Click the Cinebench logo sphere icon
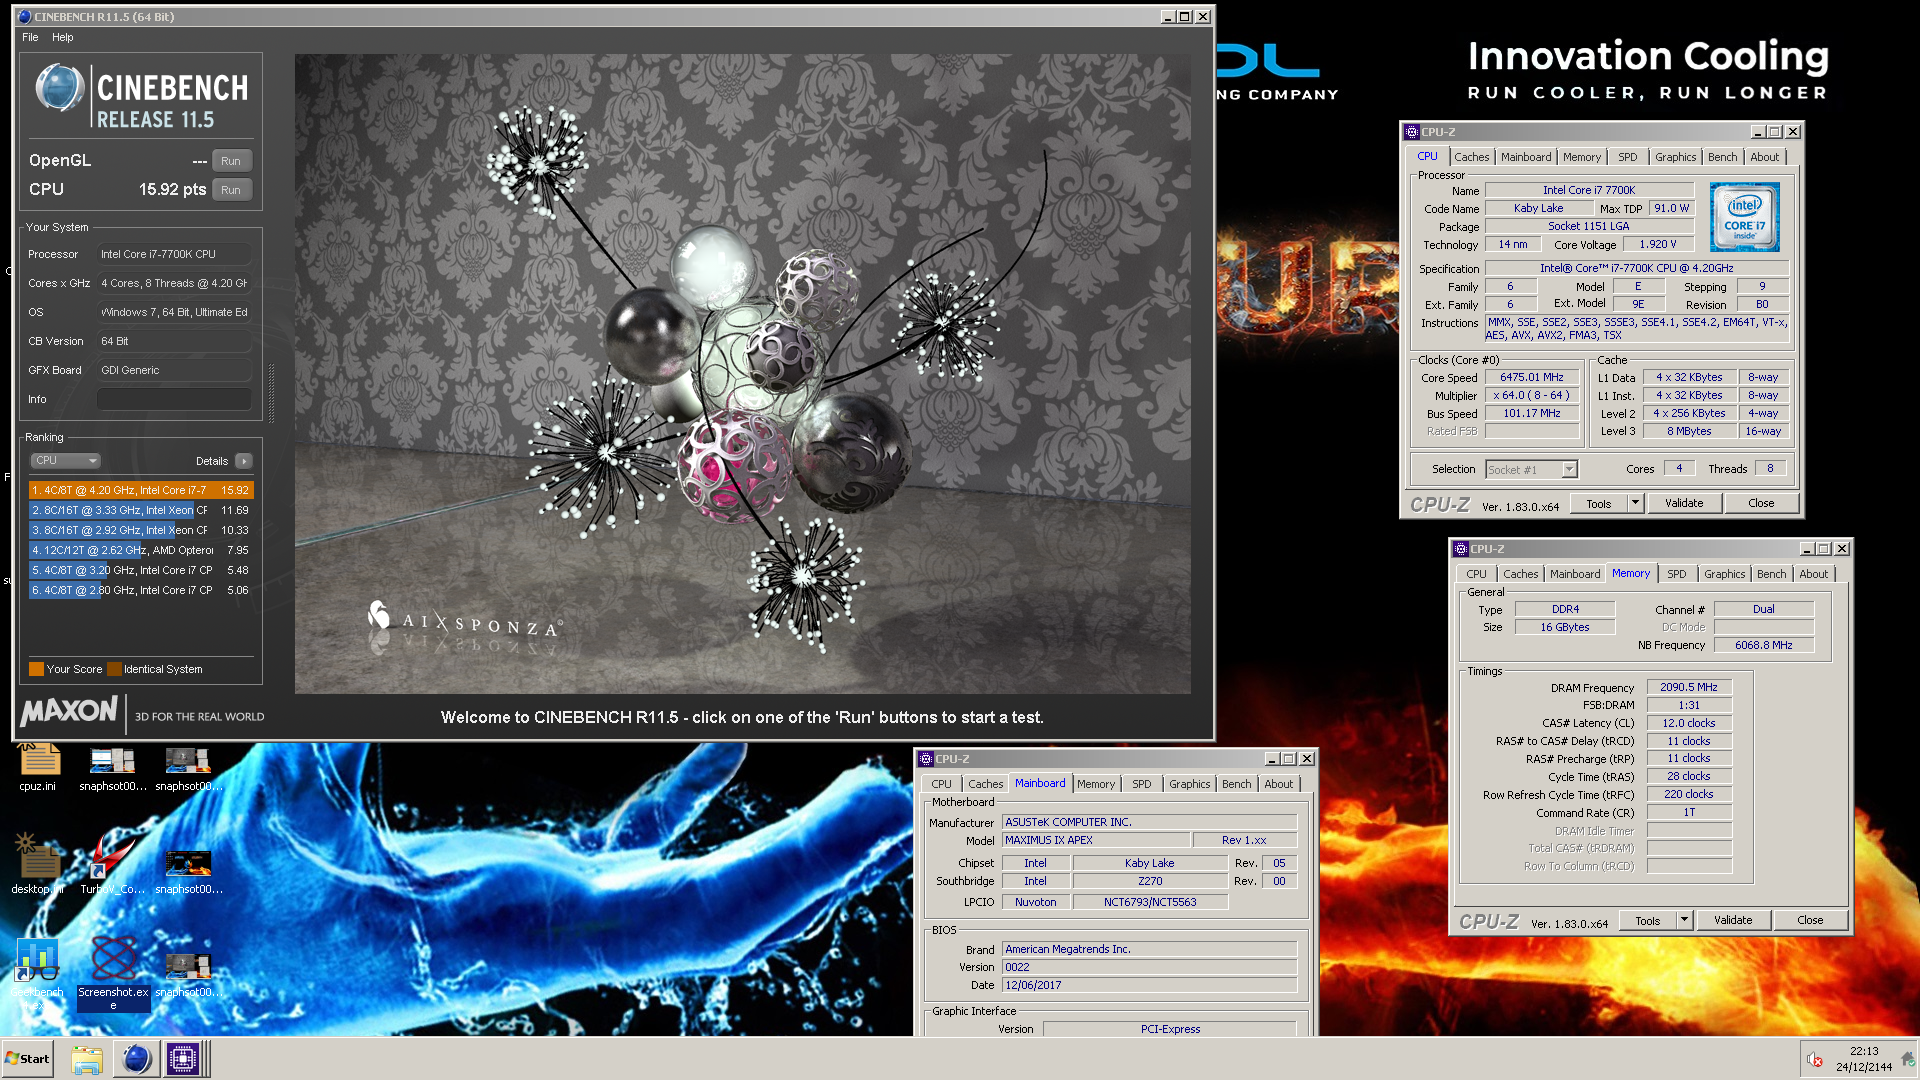Image resolution: width=1920 pixels, height=1080 pixels. coord(60,88)
